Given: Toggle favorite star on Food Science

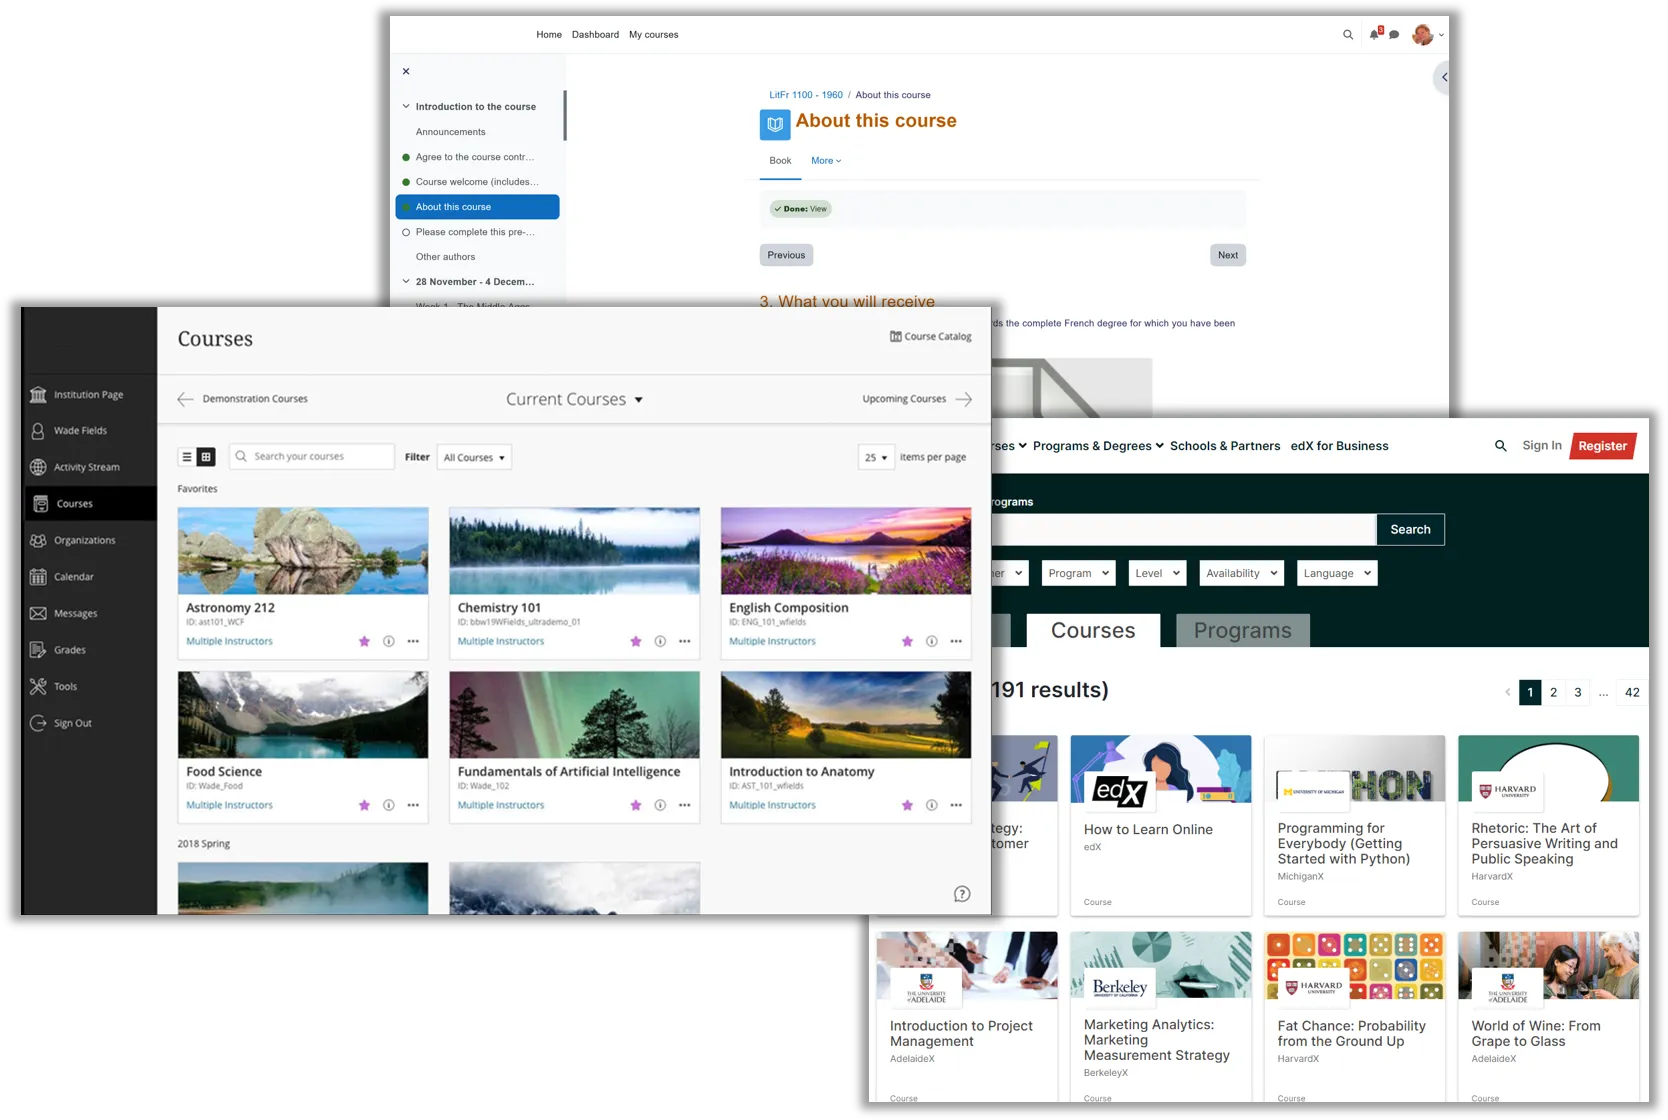Looking at the screenshot, I should click(364, 805).
